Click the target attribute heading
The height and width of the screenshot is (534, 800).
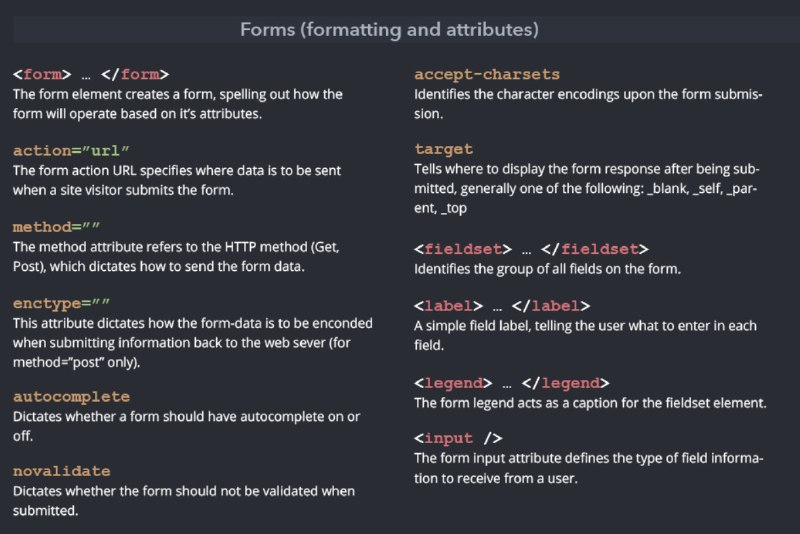click(443, 149)
